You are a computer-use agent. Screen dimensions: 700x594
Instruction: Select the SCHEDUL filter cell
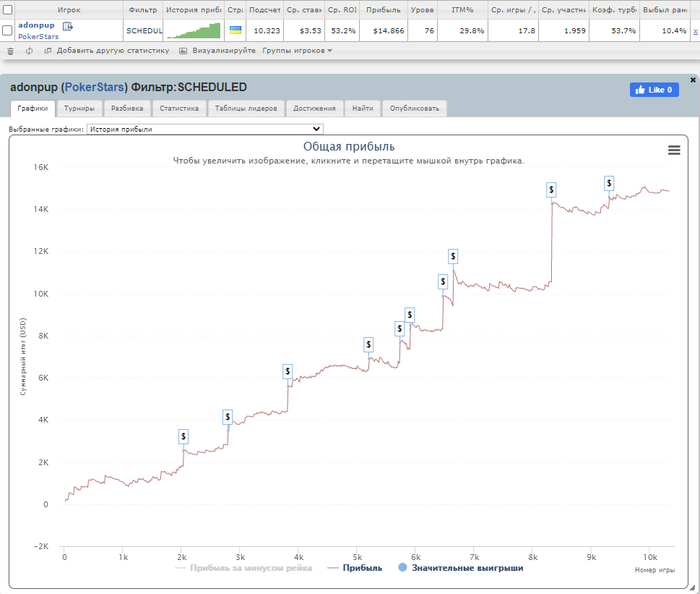click(143, 31)
